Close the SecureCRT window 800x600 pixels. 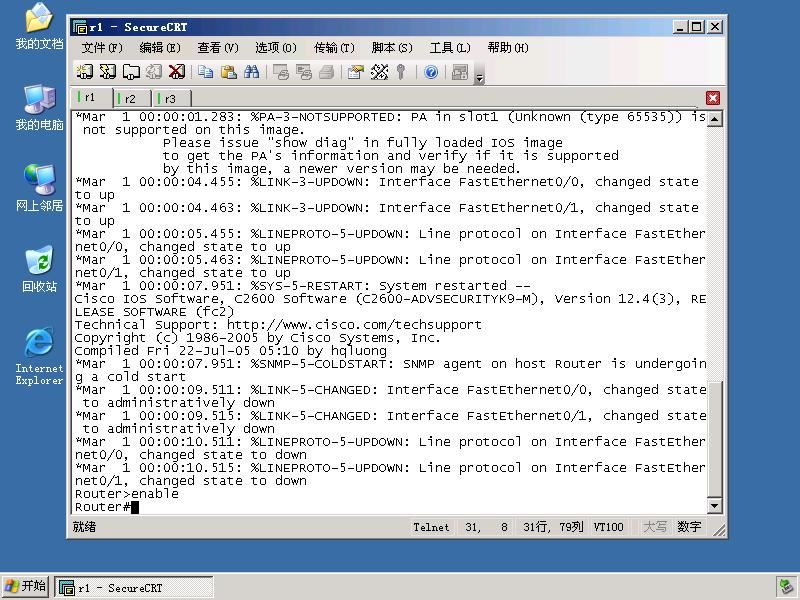[x=715, y=27]
